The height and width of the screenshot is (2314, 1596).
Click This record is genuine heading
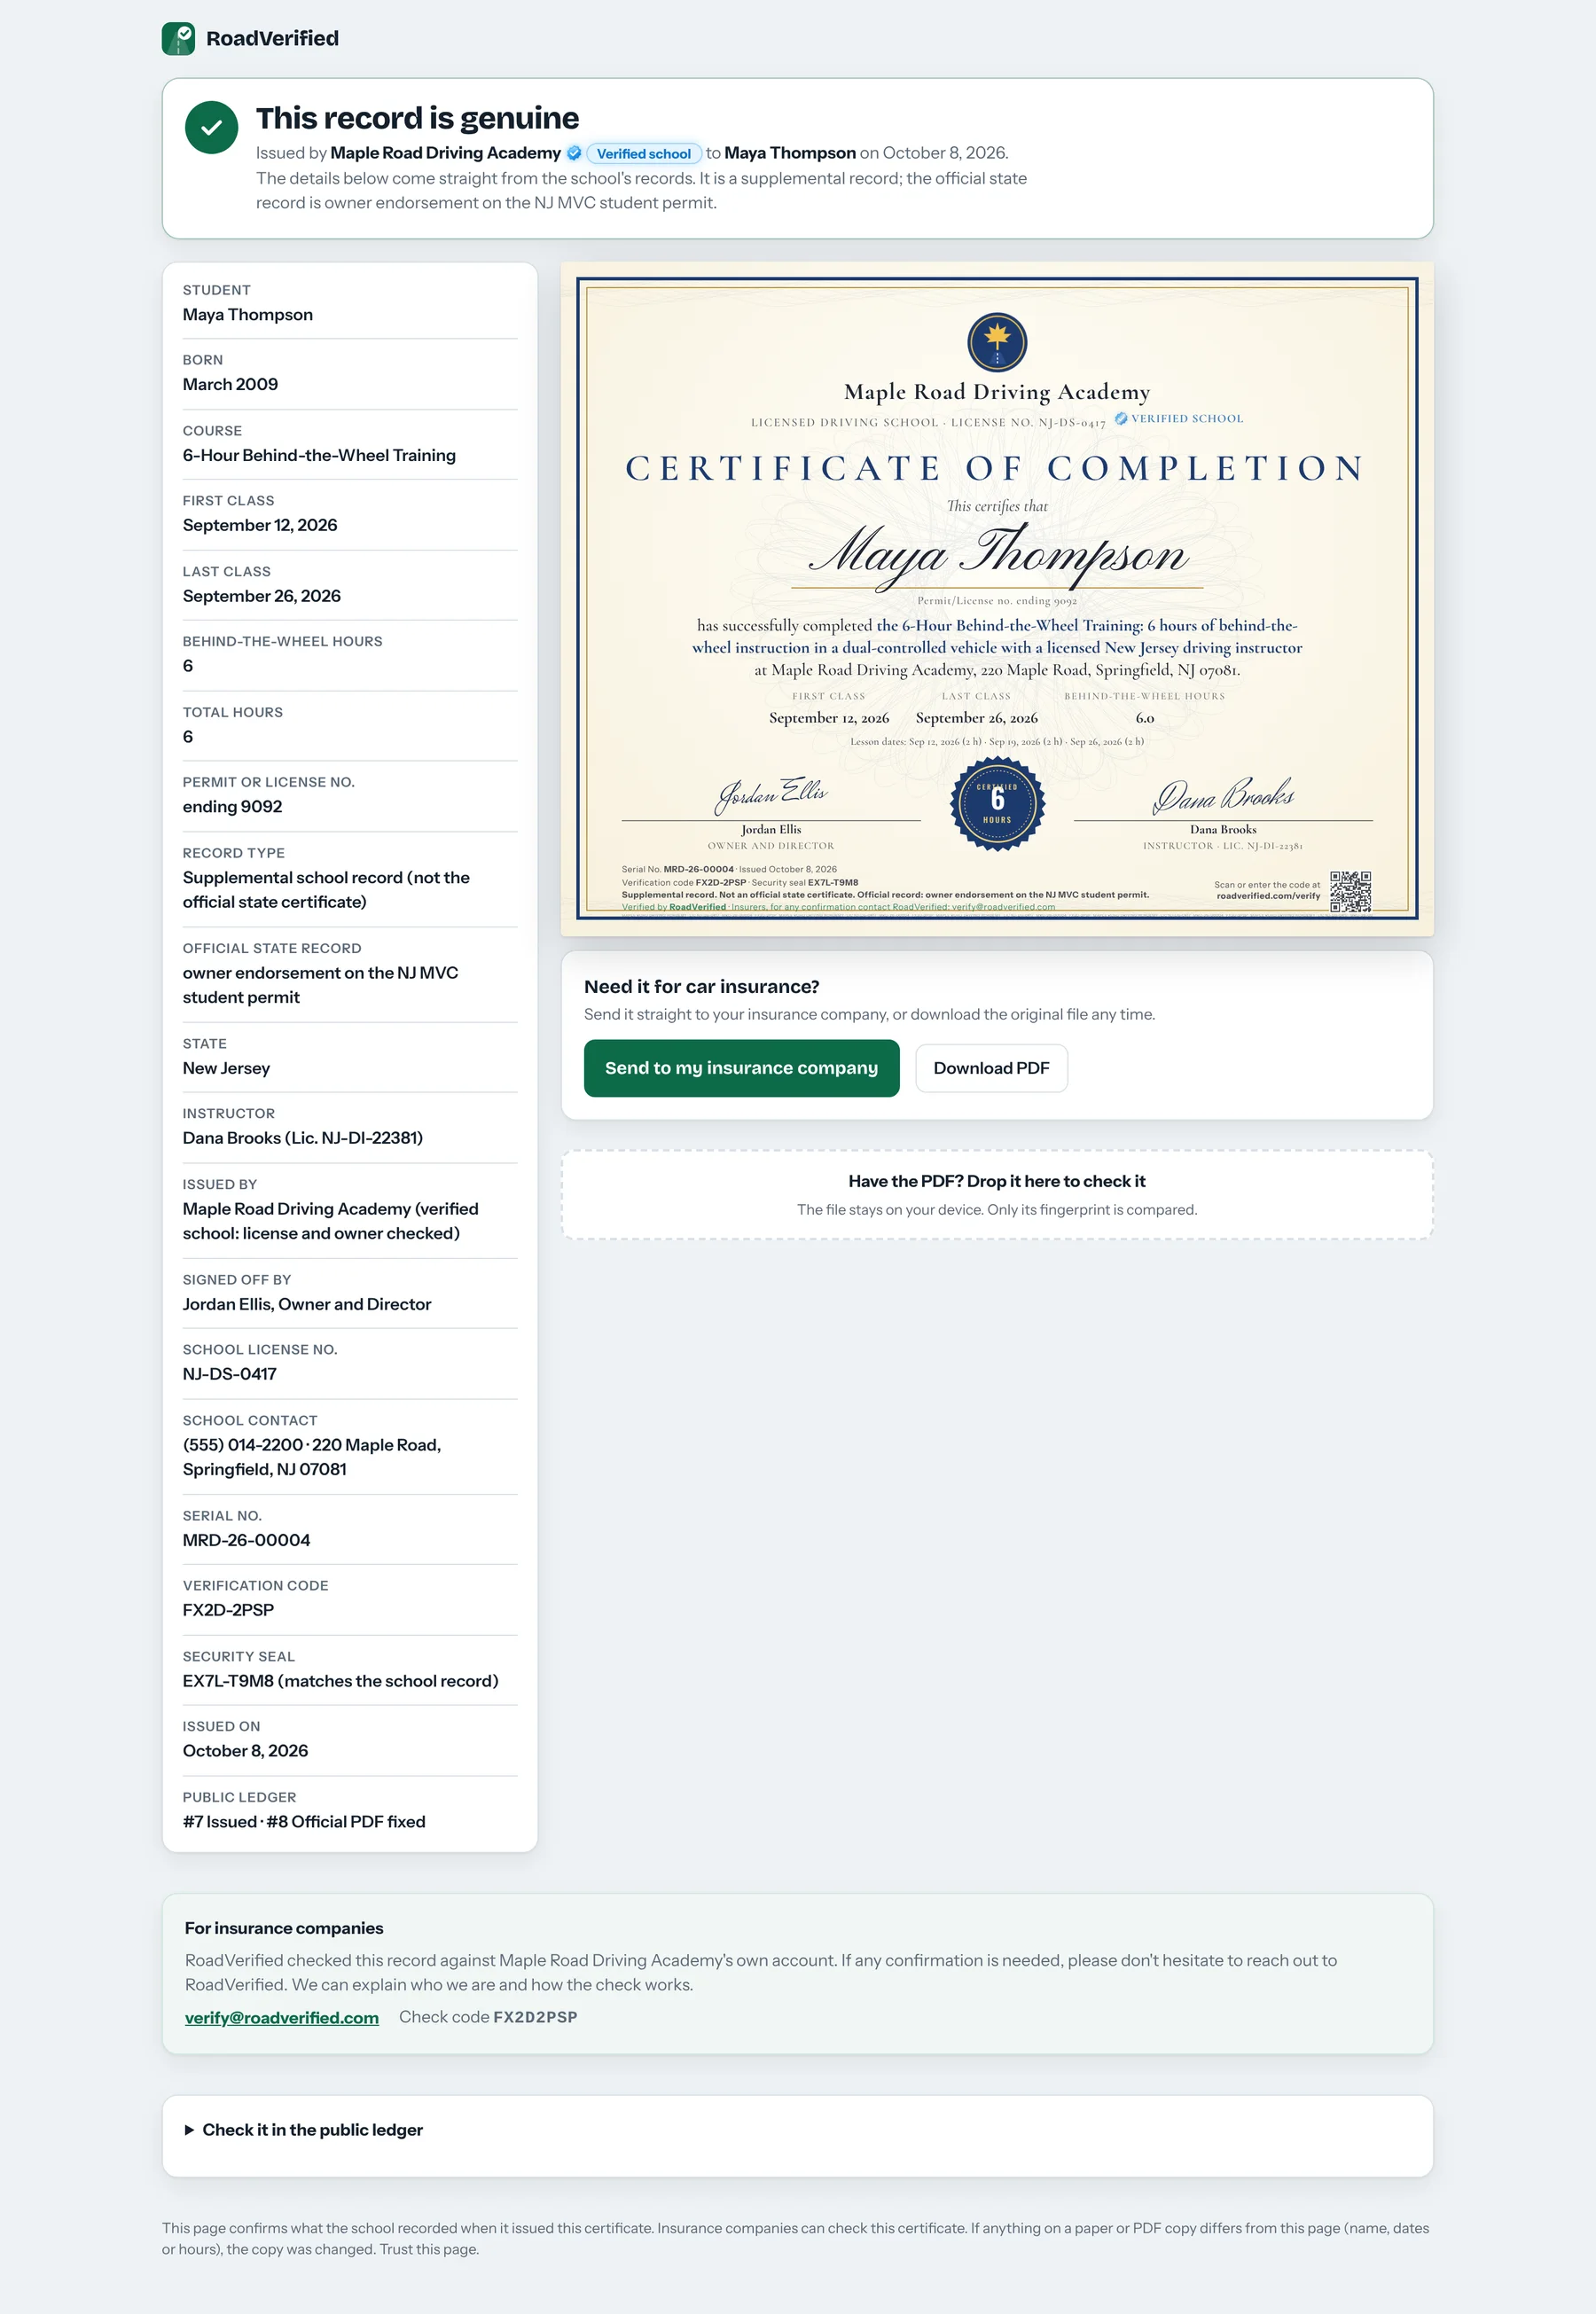pos(418,118)
